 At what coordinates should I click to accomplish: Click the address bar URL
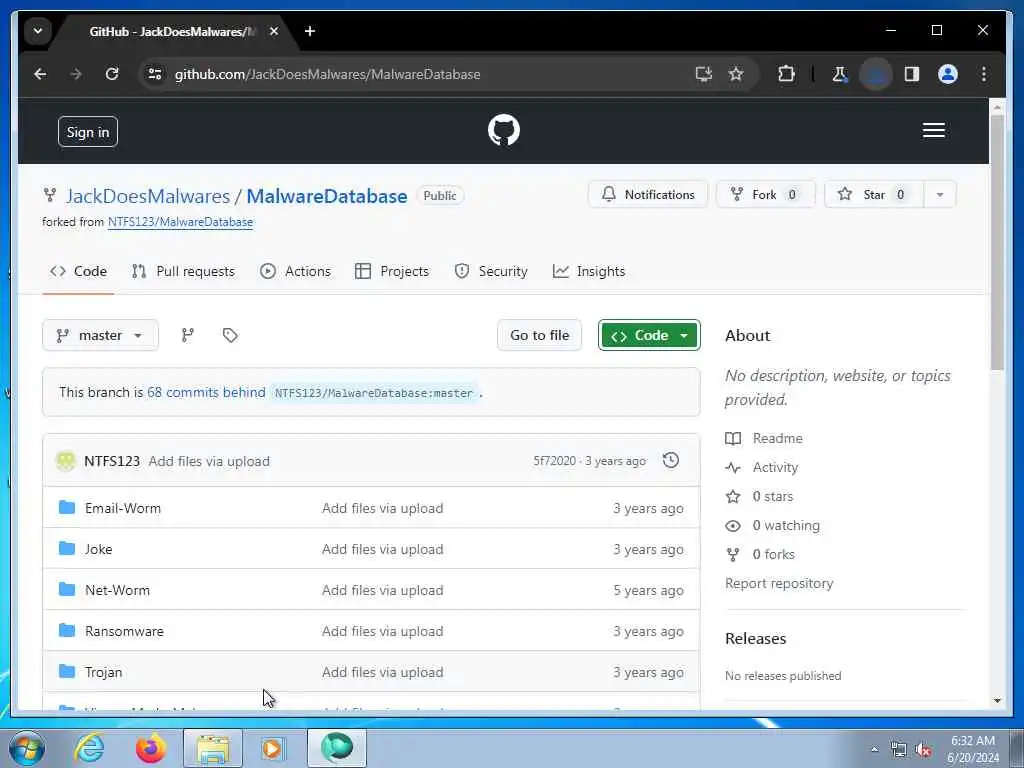[x=327, y=74]
